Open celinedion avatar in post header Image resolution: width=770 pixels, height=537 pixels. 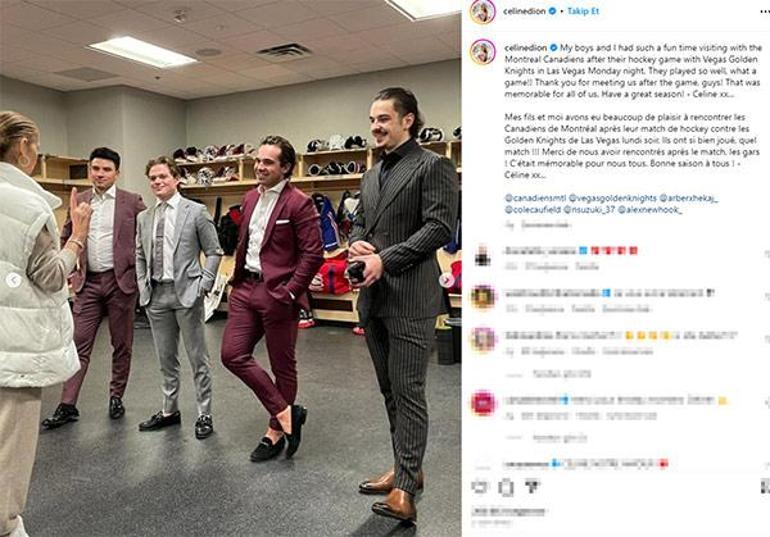pyautogui.click(x=483, y=12)
